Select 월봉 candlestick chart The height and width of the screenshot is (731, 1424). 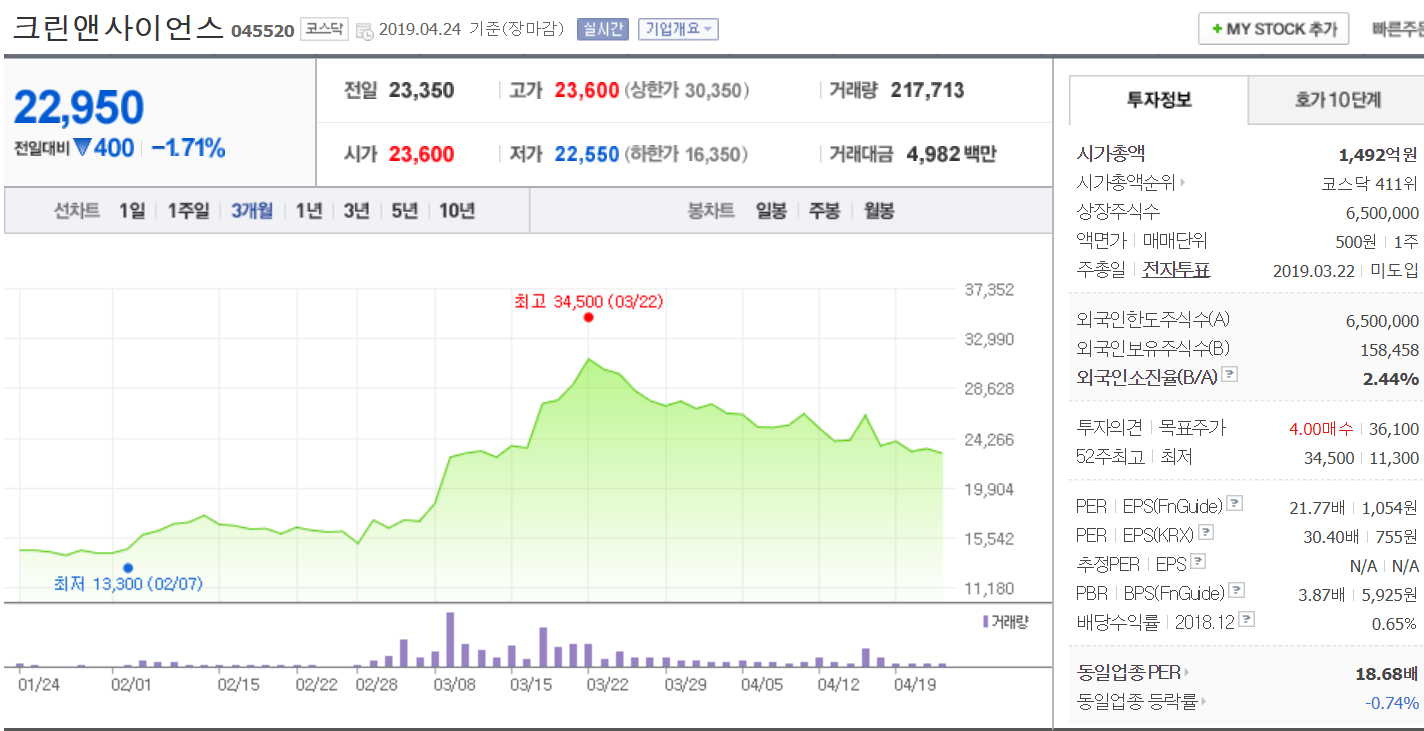(879, 211)
